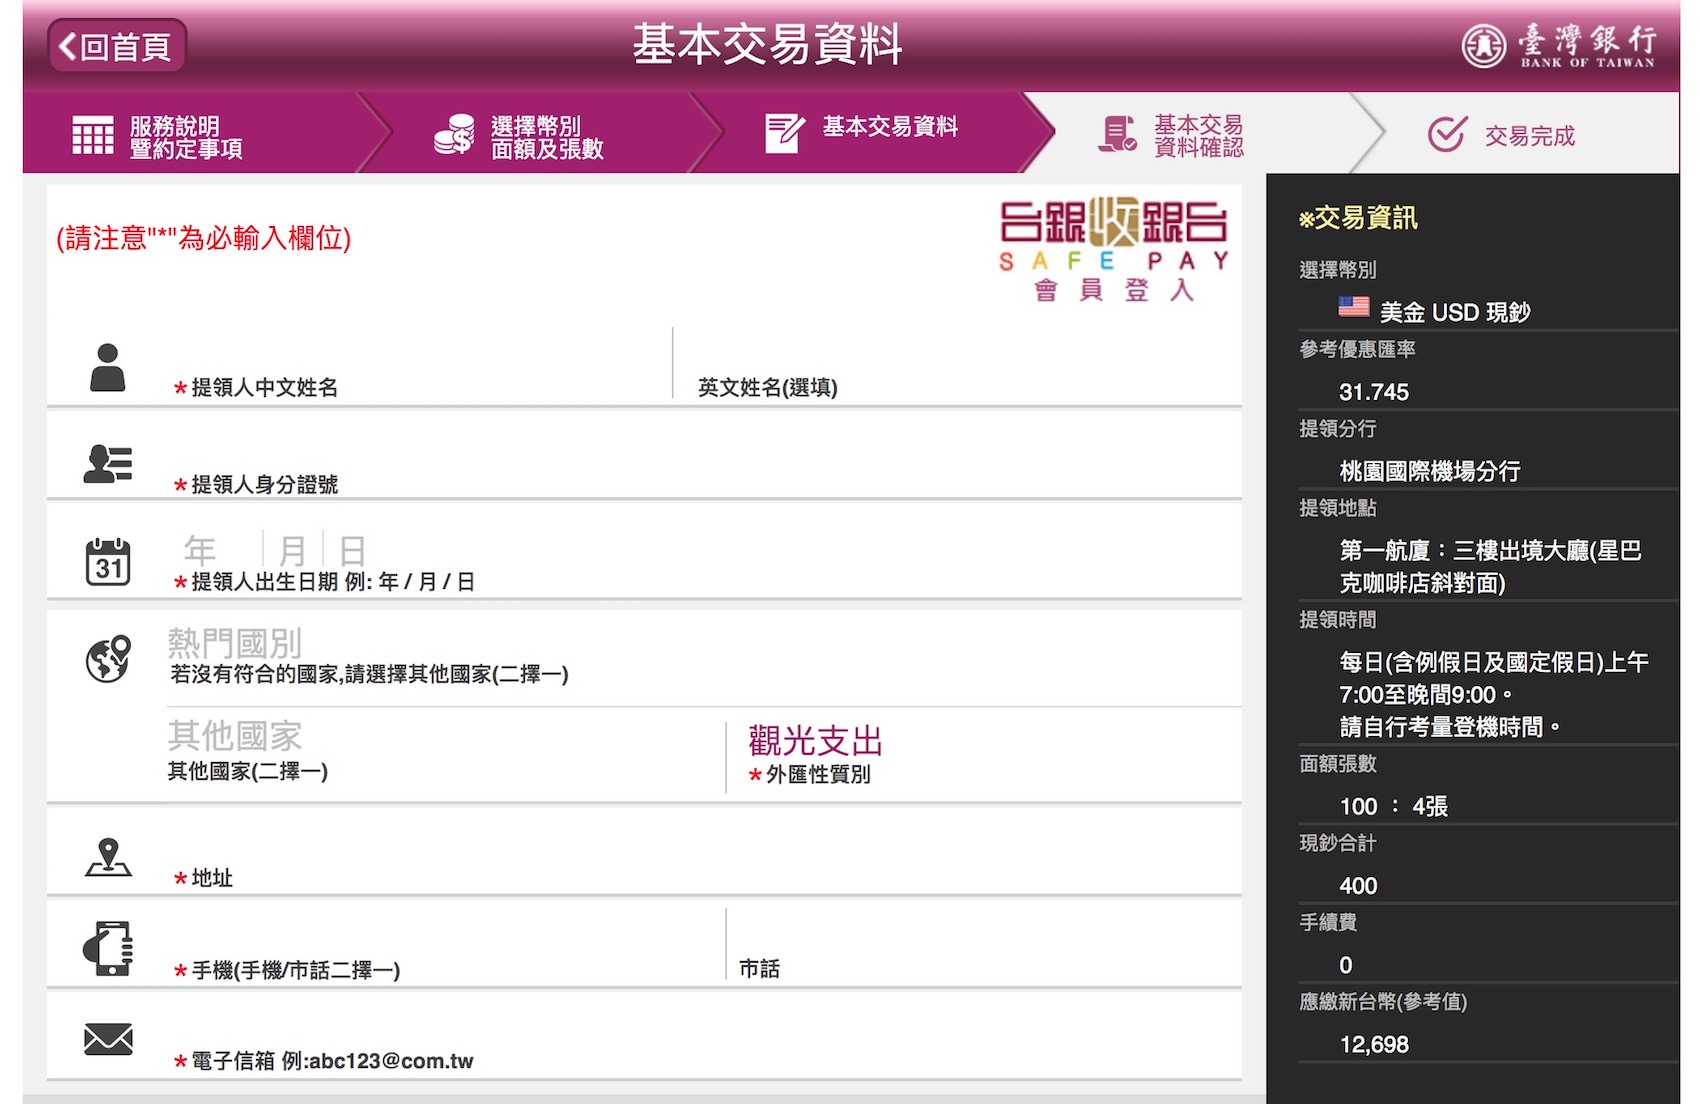Click the Bank of Taiwan logo

tap(1558, 46)
